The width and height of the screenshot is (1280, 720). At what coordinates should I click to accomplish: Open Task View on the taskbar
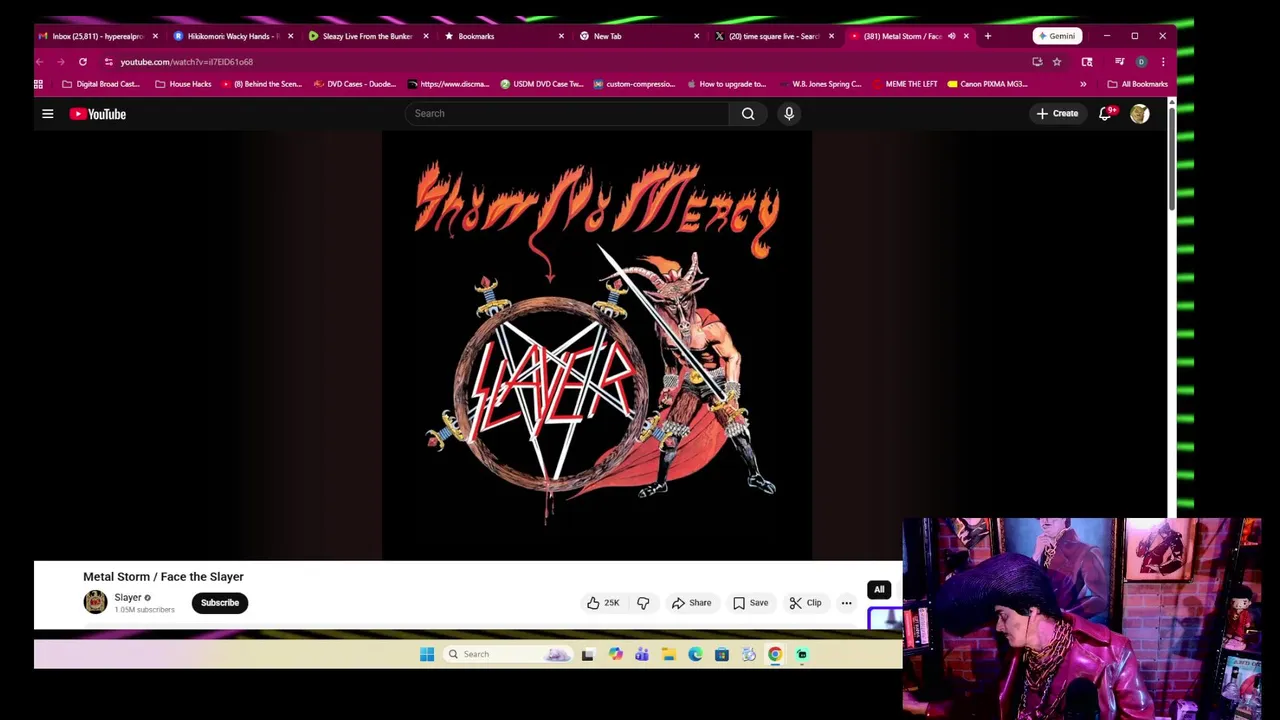tap(588, 655)
